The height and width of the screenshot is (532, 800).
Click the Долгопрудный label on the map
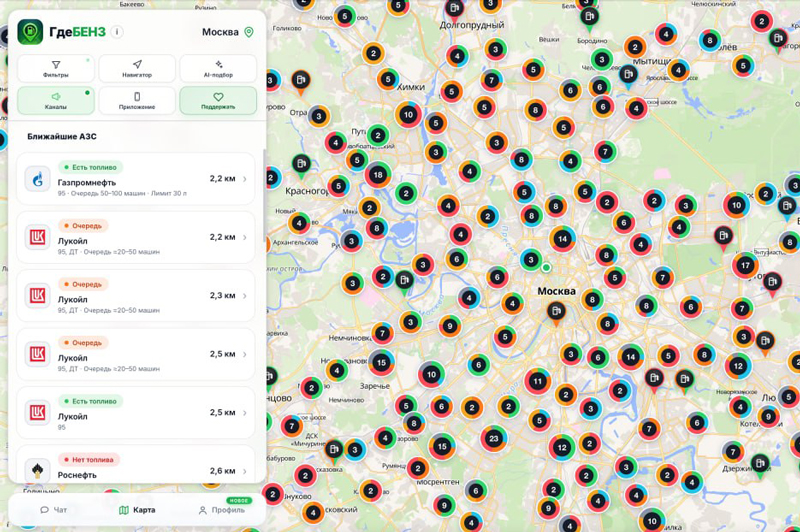472,25
